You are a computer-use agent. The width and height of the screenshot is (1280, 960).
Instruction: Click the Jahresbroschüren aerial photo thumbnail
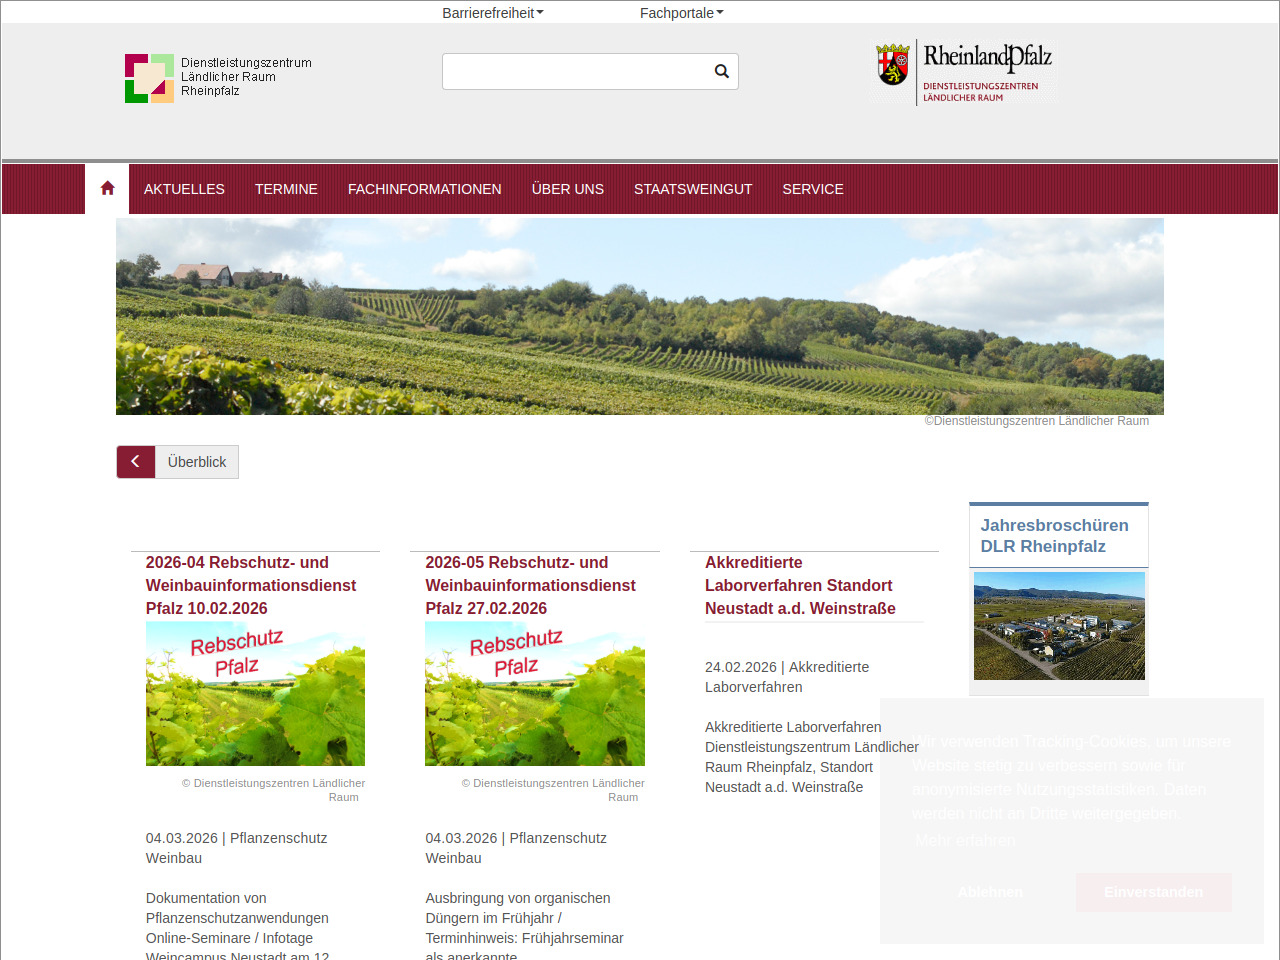1059,626
